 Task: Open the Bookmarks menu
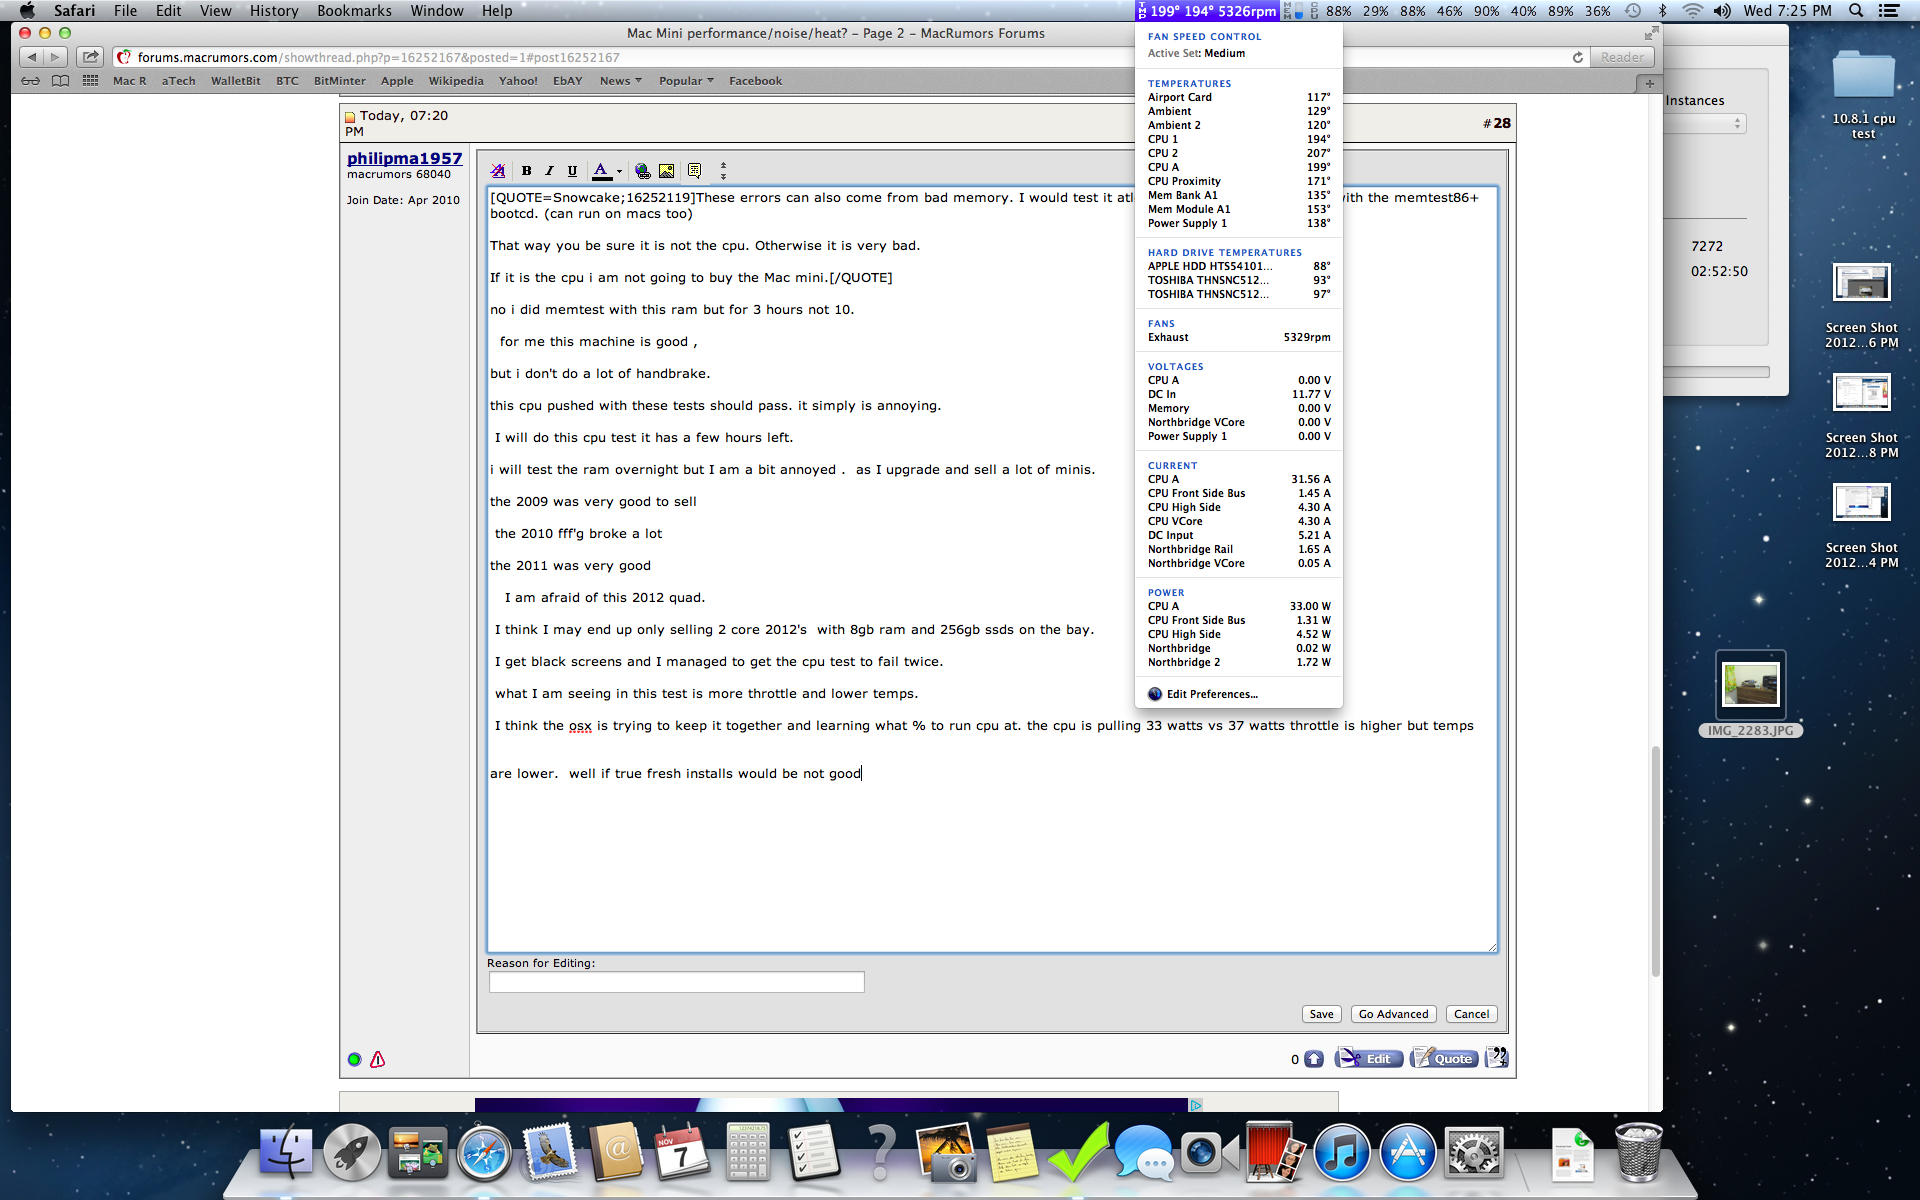pos(354,11)
